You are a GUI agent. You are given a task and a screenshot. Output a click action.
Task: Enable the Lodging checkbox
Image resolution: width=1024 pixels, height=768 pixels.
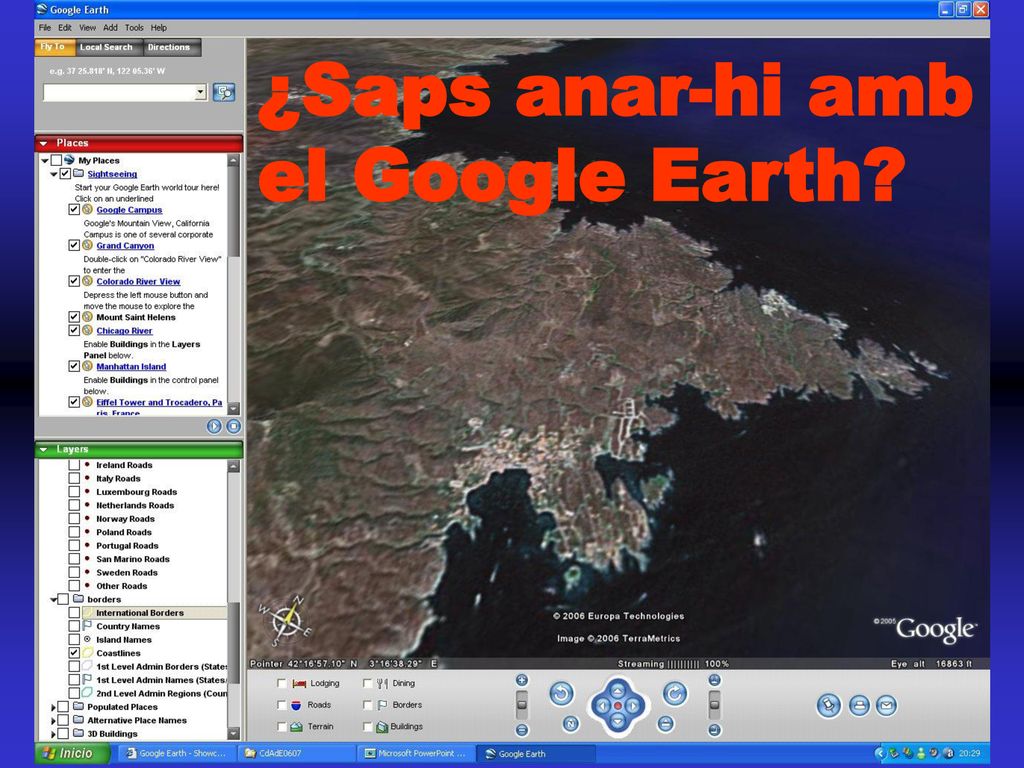[x=281, y=683]
